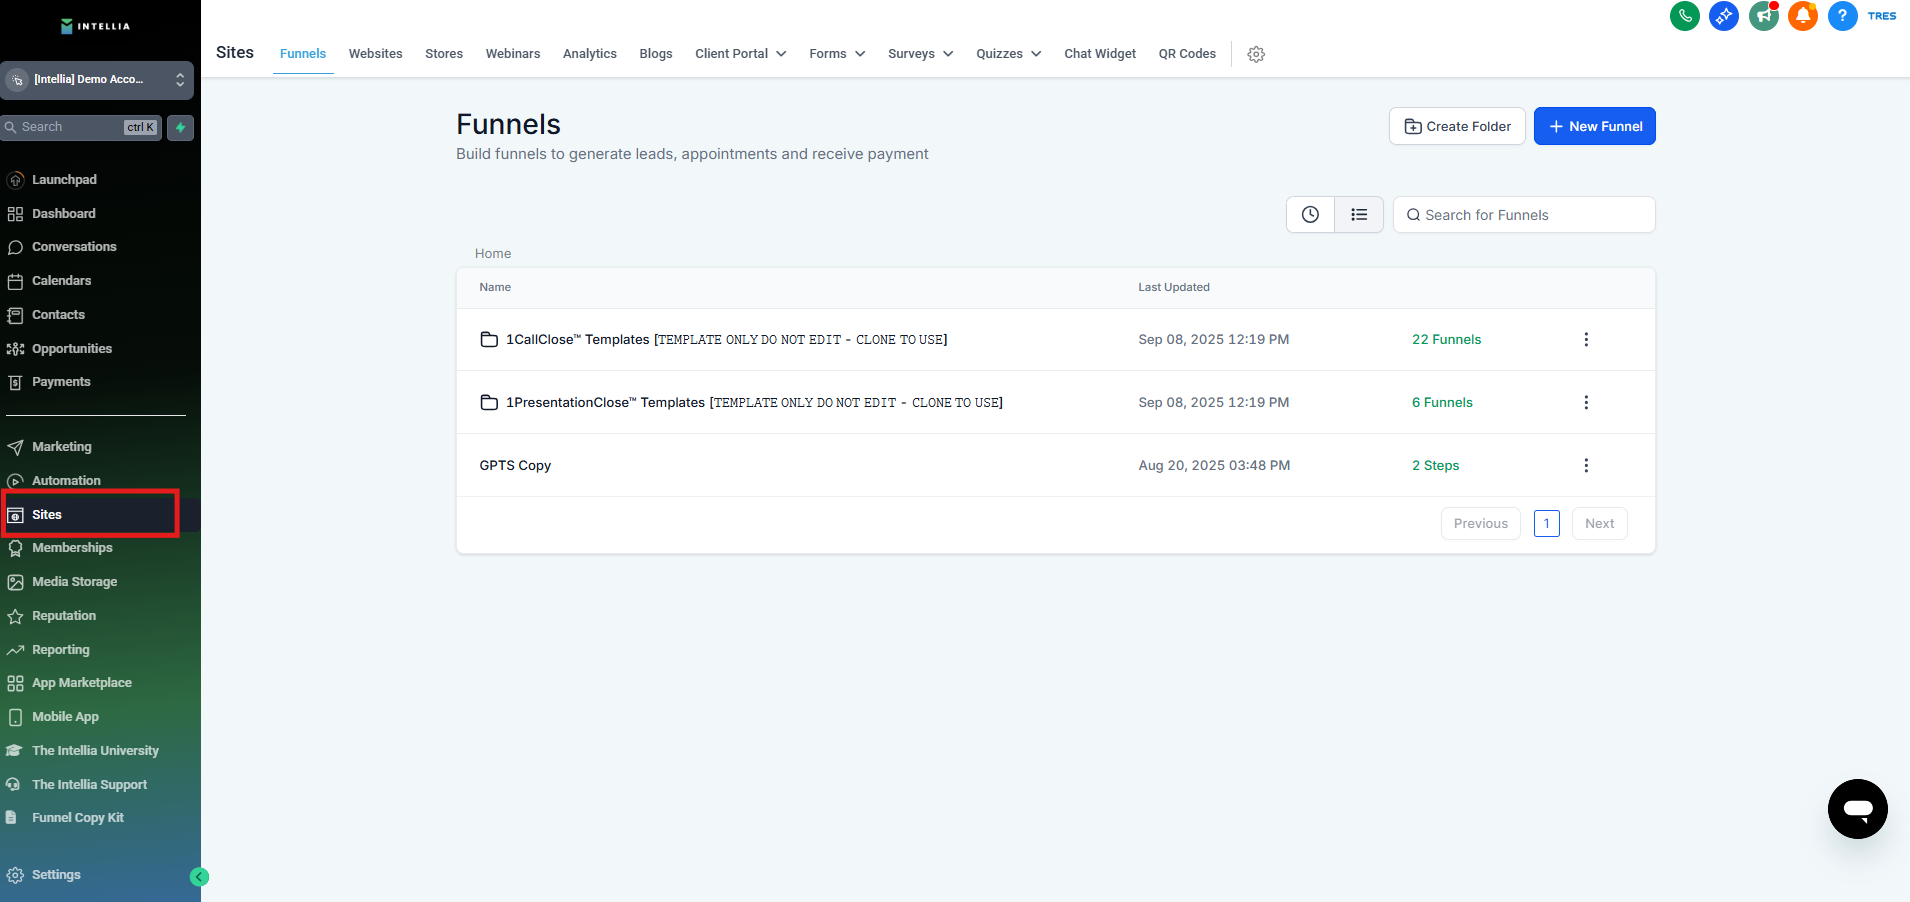1910x902 pixels.
Task: Click the Search for Funnels field
Action: [x=1523, y=215]
